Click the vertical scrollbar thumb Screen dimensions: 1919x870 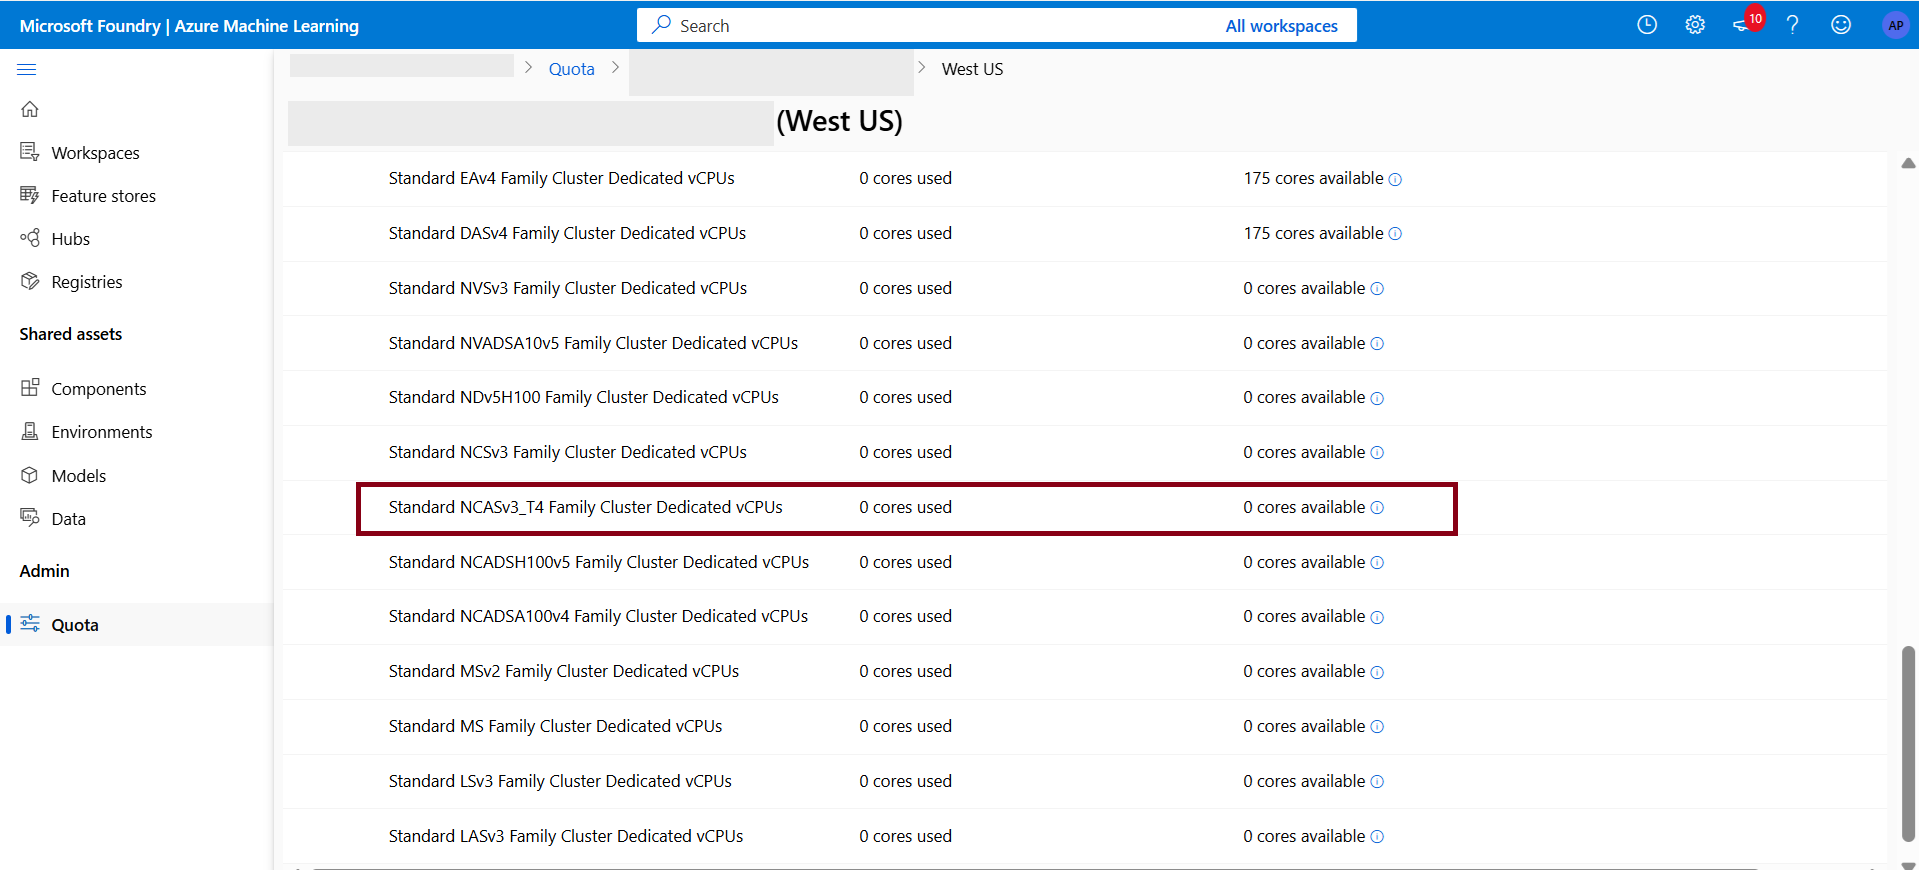1908,744
